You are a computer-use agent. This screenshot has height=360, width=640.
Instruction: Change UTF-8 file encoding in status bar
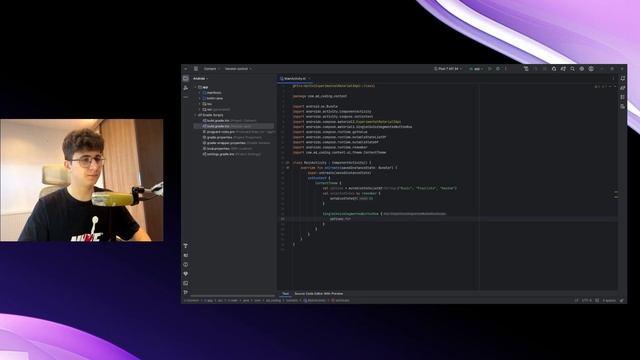[587, 300]
